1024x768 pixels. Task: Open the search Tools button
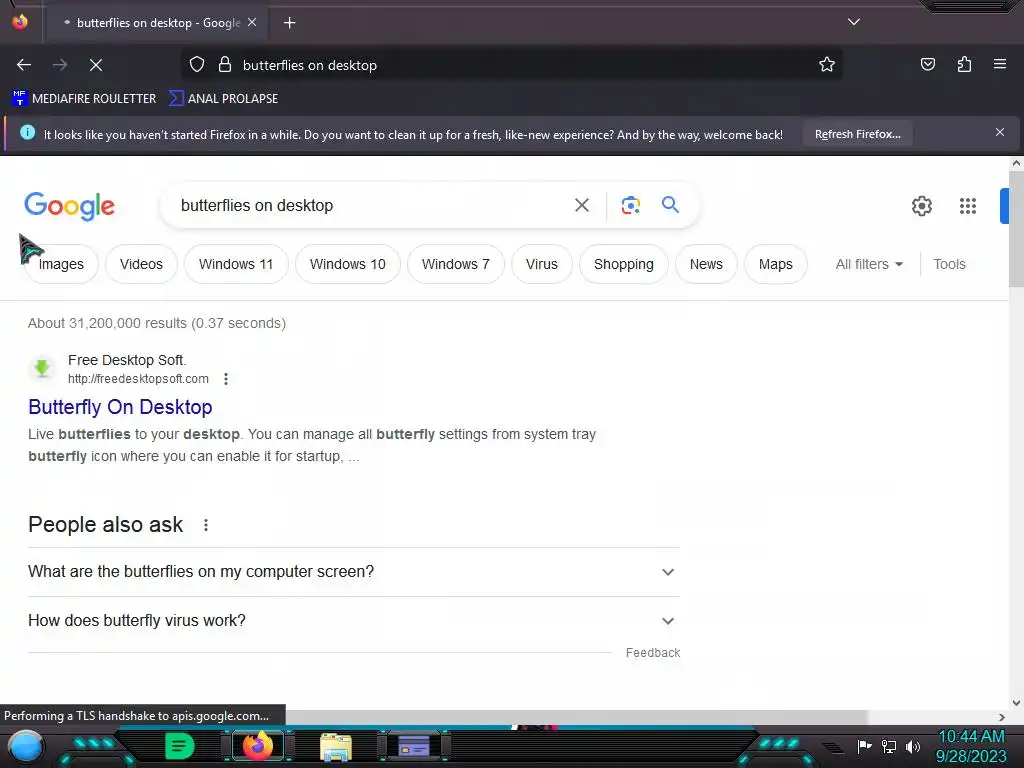[x=949, y=264]
